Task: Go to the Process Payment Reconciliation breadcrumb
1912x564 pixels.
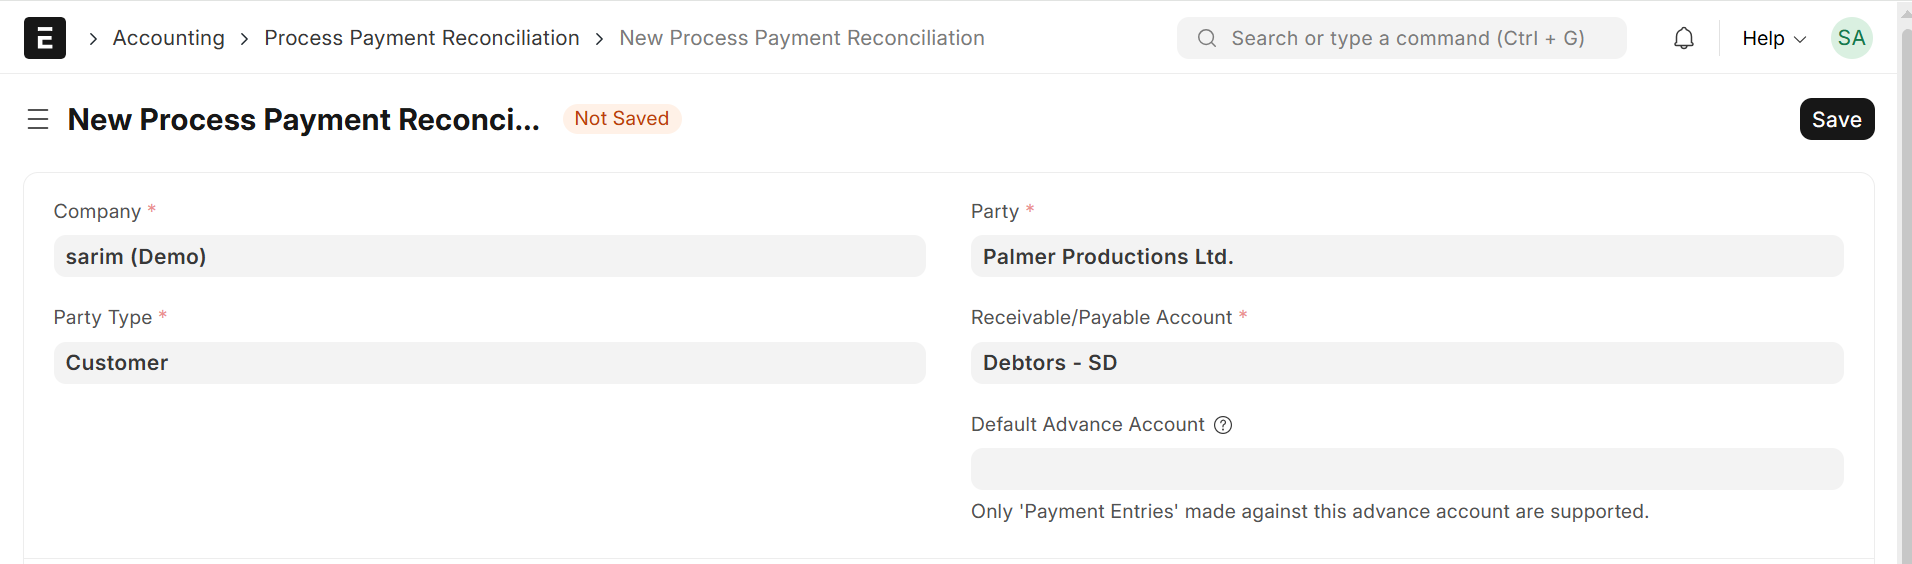Action: (421, 38)
